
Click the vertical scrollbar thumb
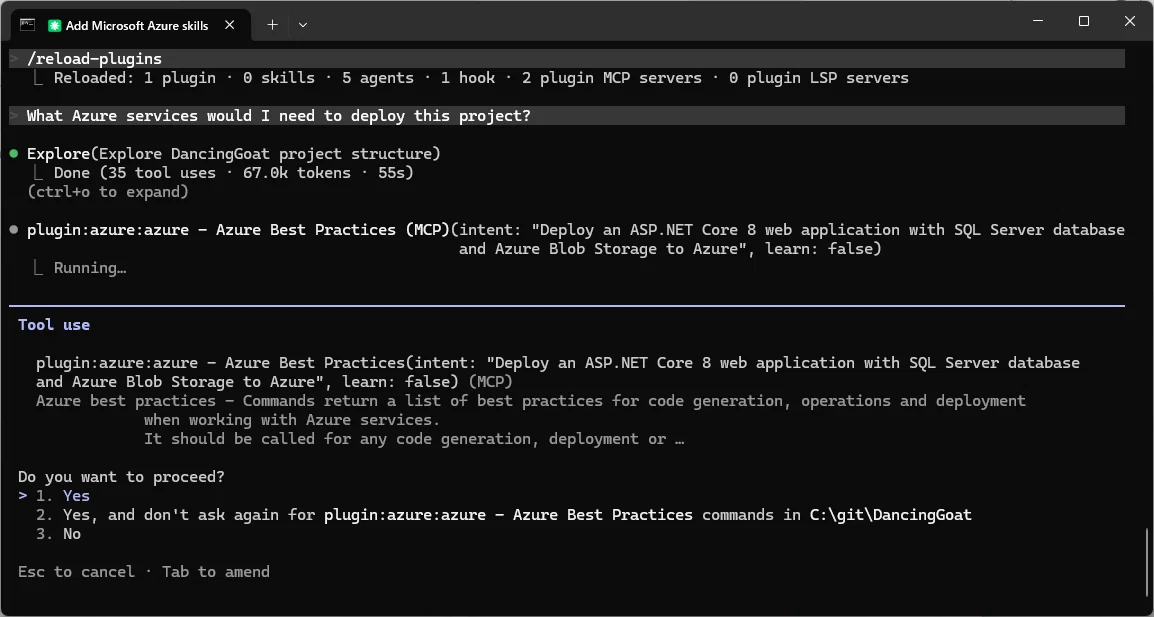1147,564
